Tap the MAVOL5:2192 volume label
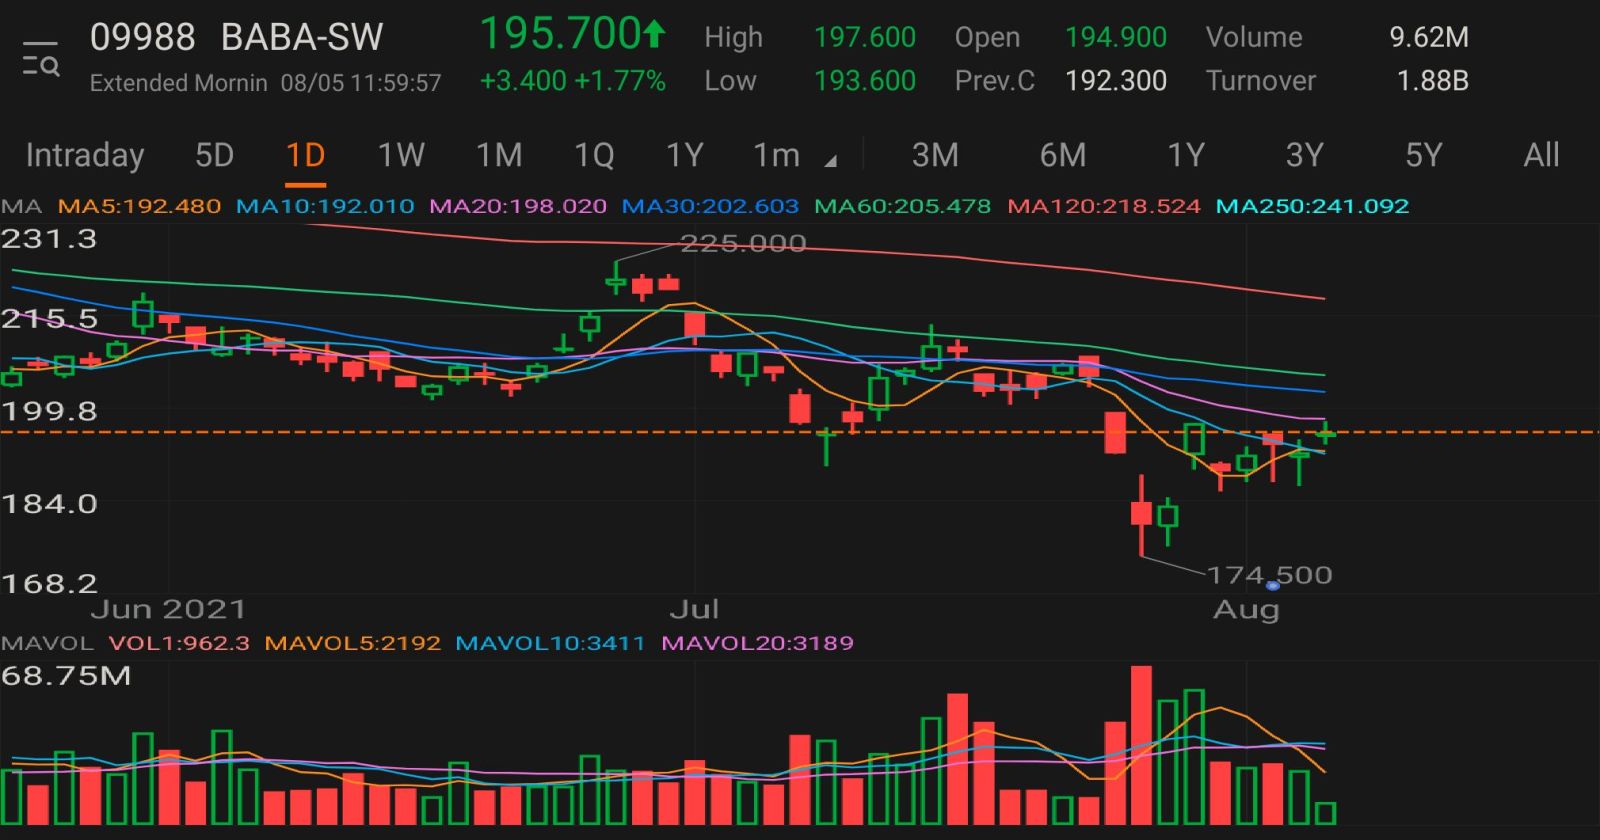This screenshot has height=840, width=1600. point(353,643)
